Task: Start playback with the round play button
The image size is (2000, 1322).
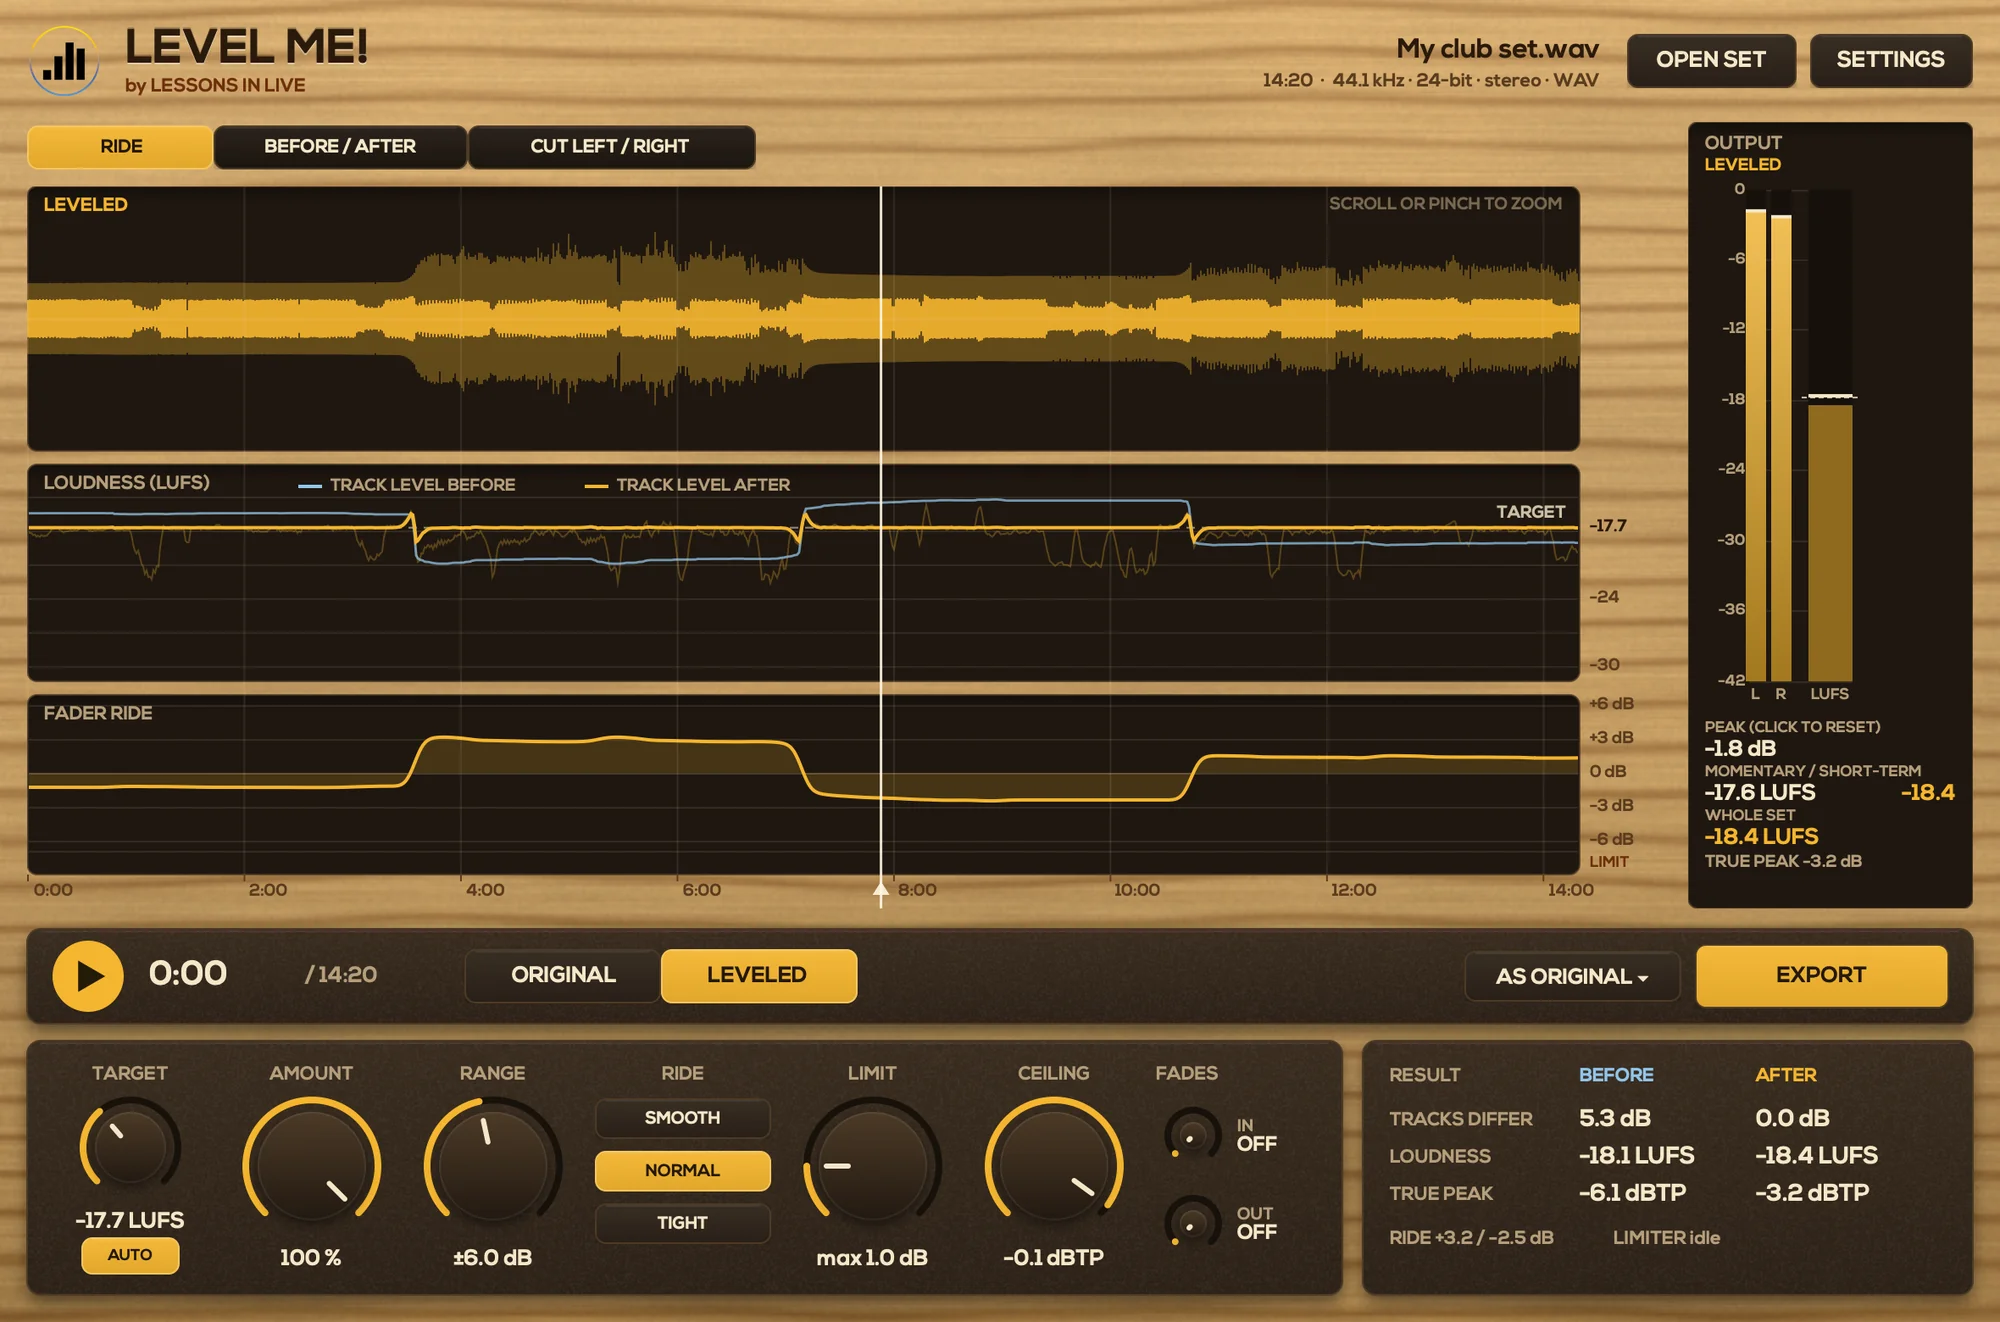Action: click(88, 975)
